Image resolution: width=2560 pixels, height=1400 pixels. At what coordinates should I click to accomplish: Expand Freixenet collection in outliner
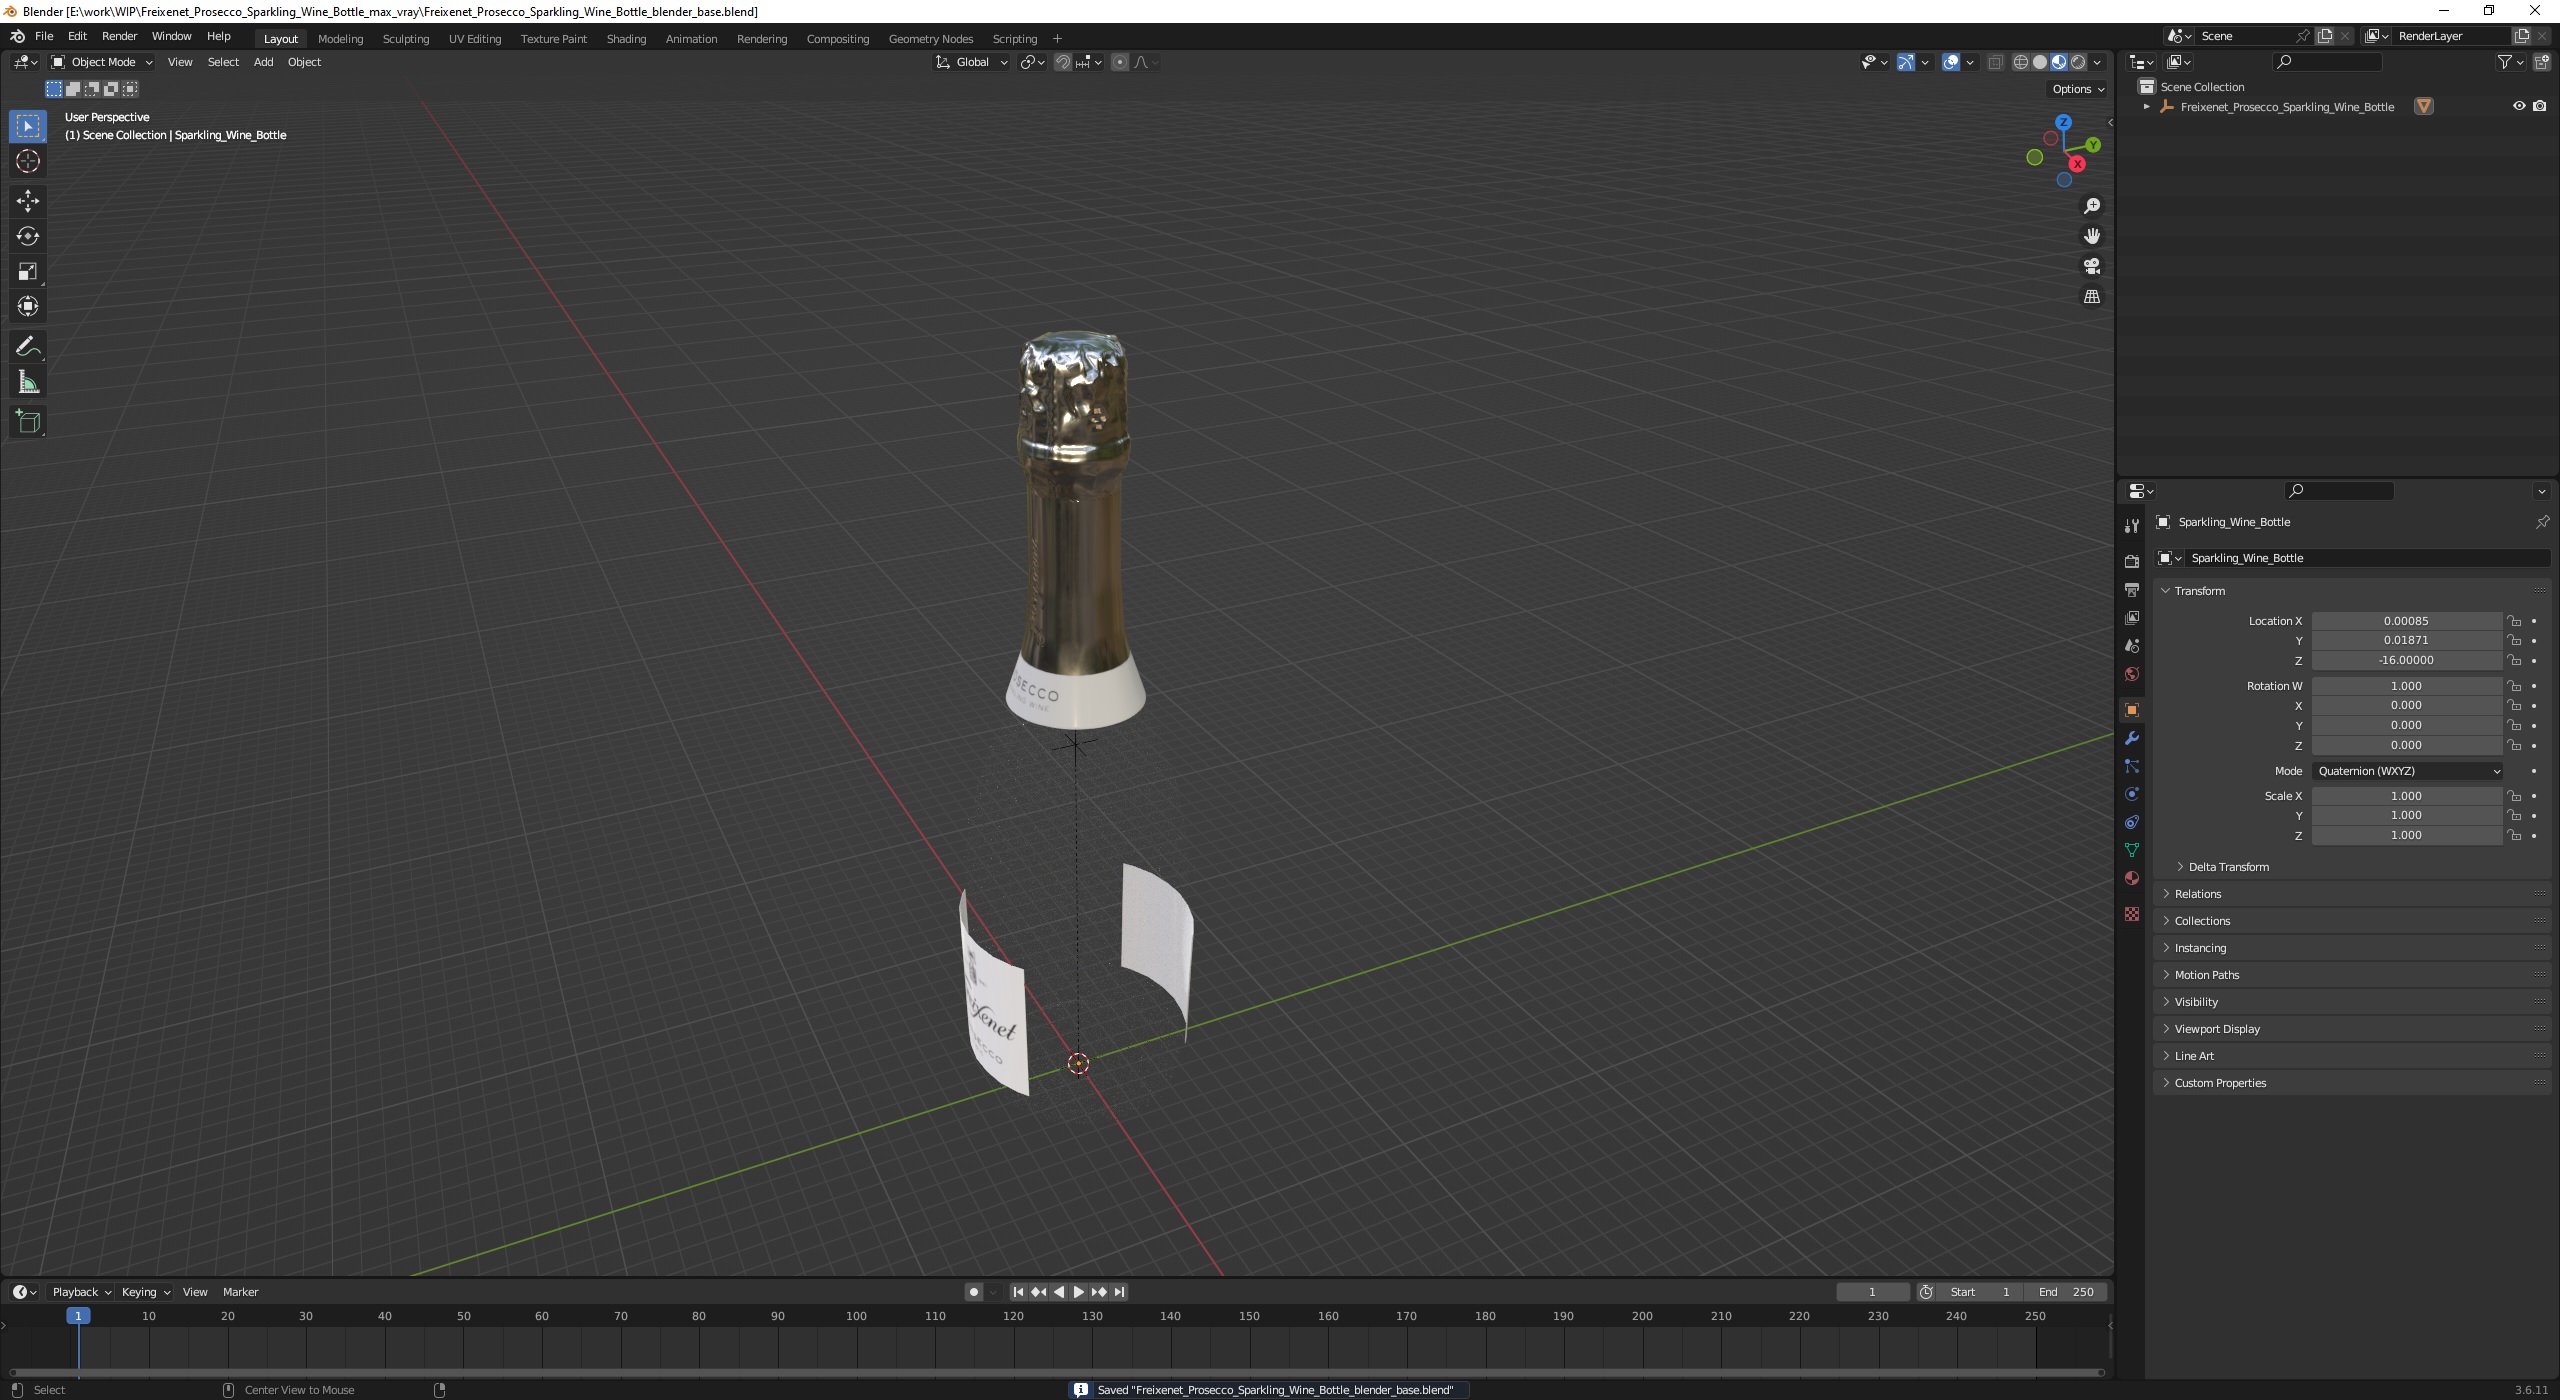click(2146, 106)
